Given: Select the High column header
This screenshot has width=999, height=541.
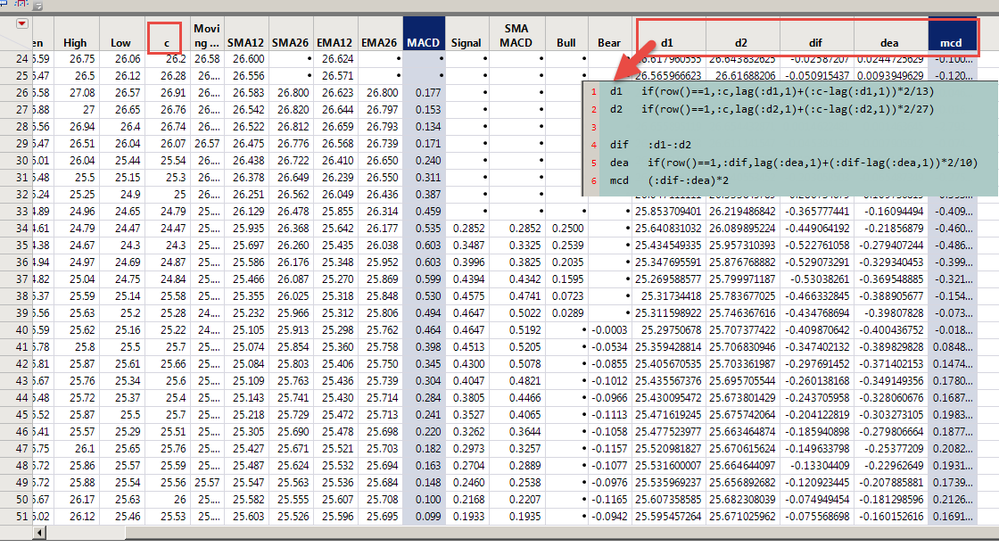Looking at the screenshot, I should click(x=75, y=43).
